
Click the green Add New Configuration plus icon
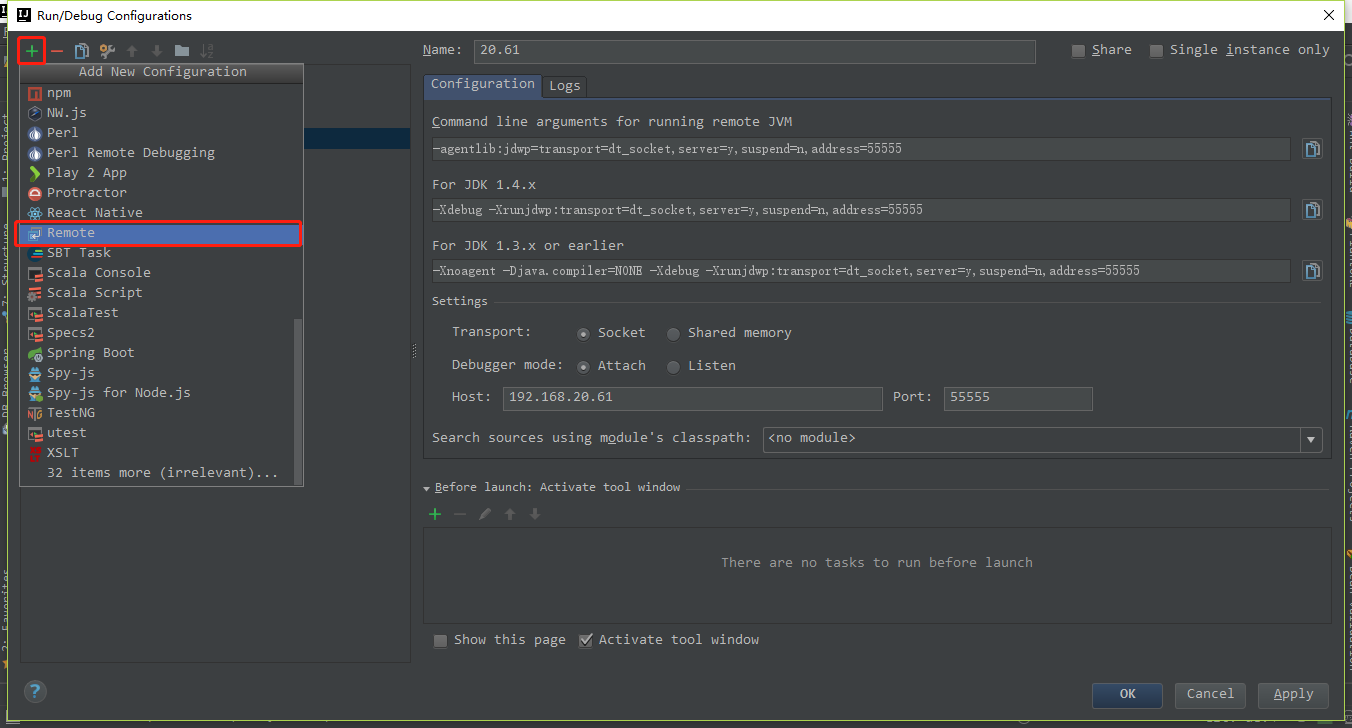(32, 50)
